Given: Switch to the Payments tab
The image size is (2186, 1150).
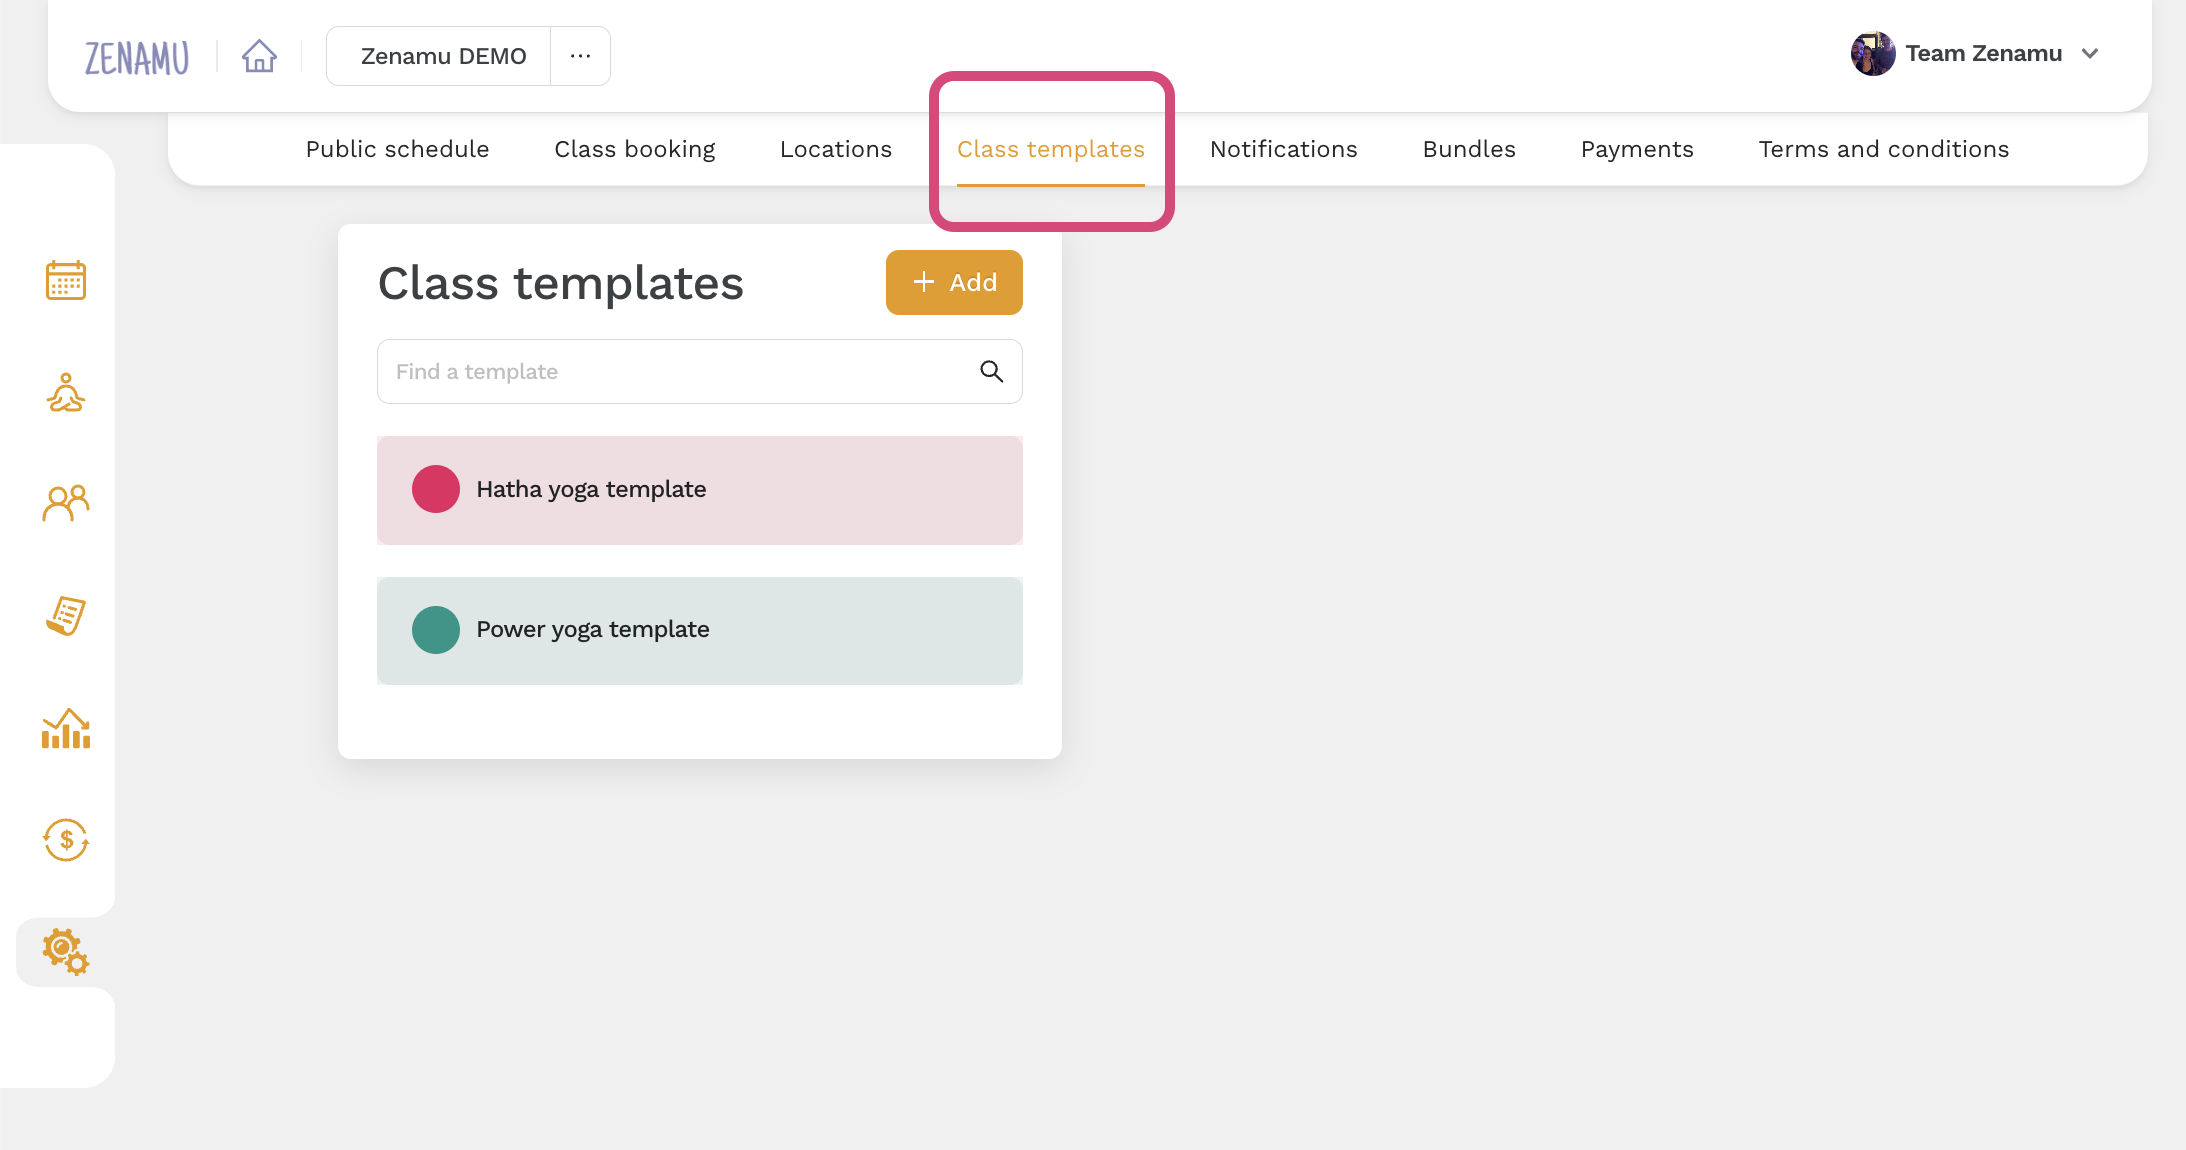Looking at the screenshot, I should tap(1637, 149).
